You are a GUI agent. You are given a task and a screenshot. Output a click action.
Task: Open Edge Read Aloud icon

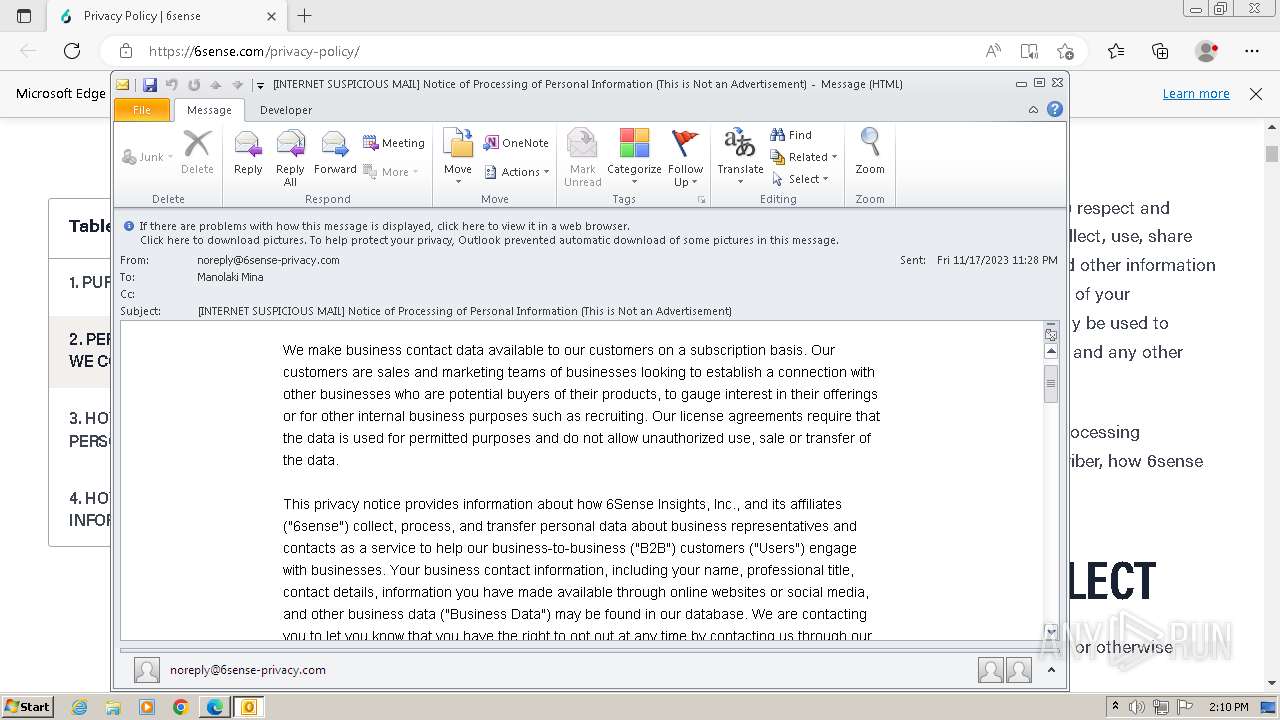point(993,51)
